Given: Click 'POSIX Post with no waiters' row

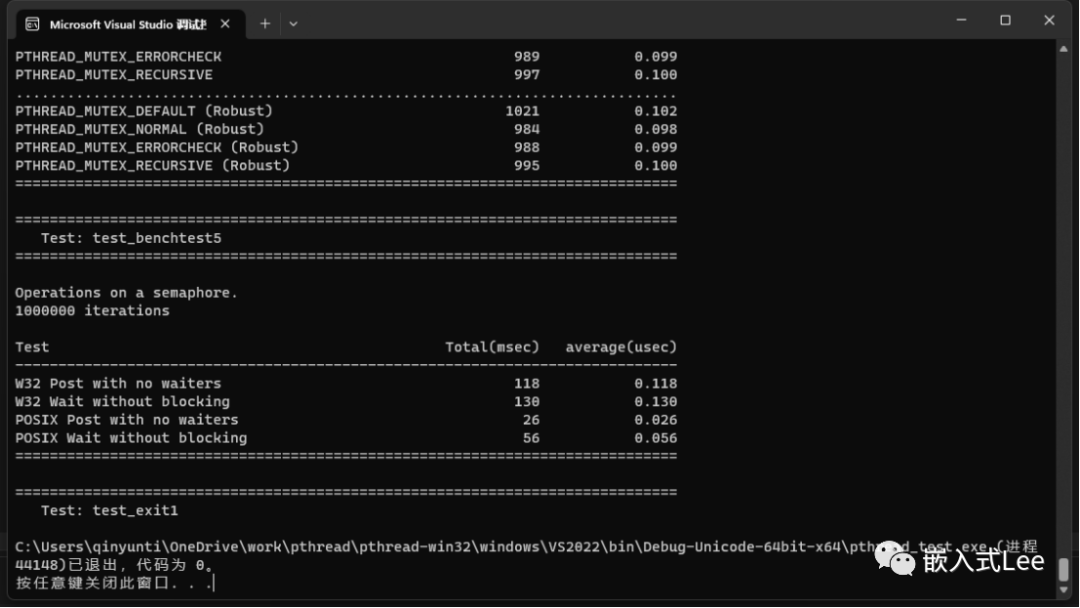Looking at the screenshot, I should 346,420.
